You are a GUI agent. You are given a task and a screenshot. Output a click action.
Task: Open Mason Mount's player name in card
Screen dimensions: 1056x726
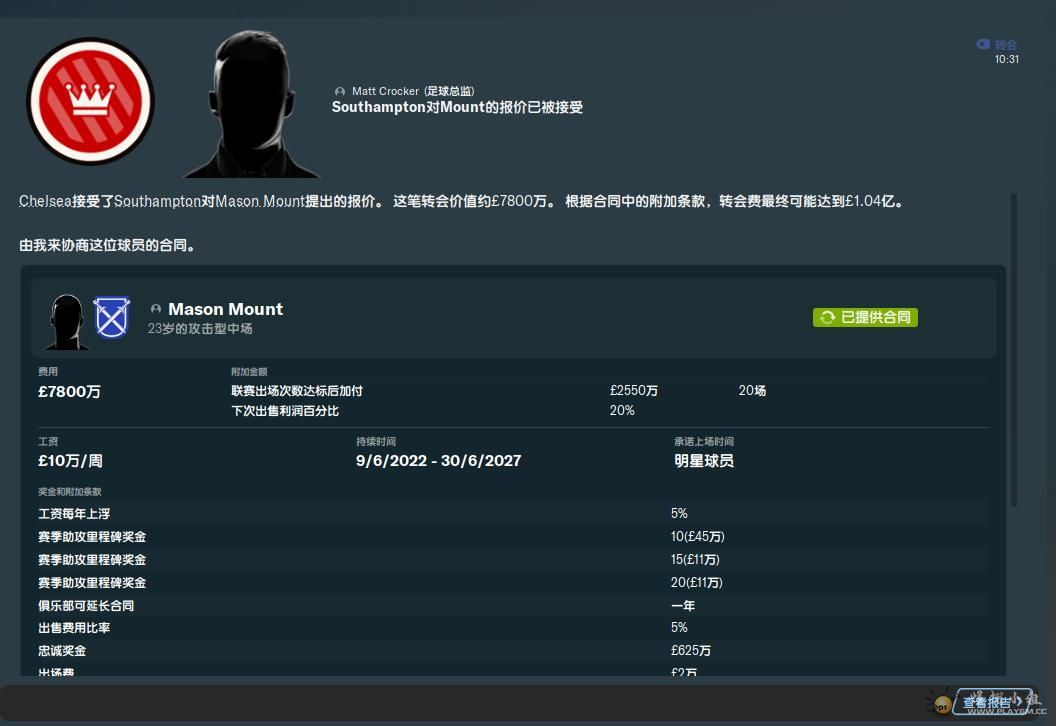225,309
